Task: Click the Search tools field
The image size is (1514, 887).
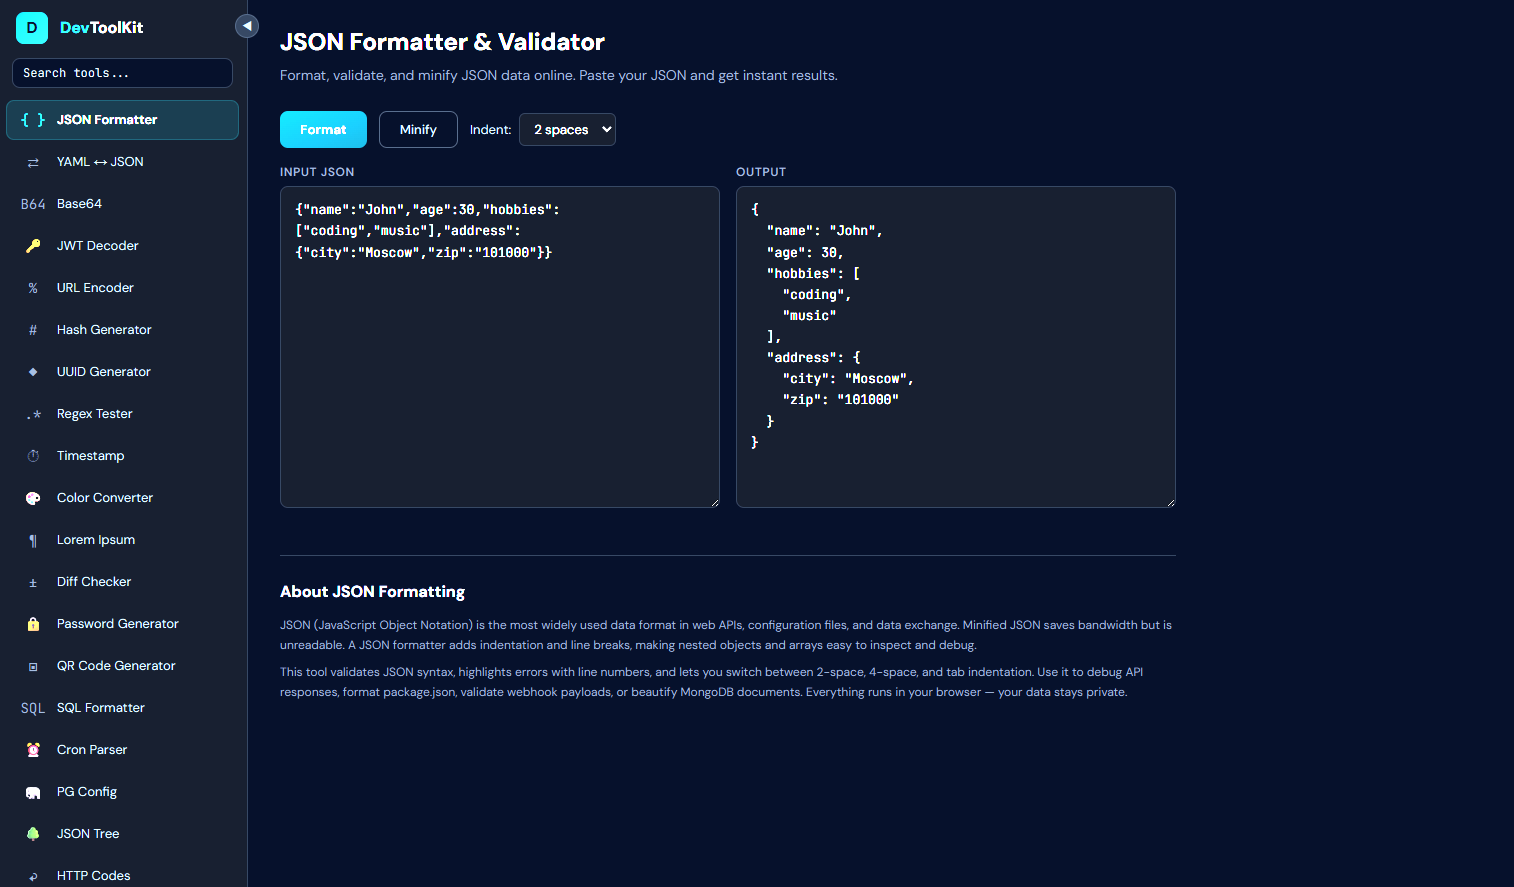Action: tap(122, 72)
